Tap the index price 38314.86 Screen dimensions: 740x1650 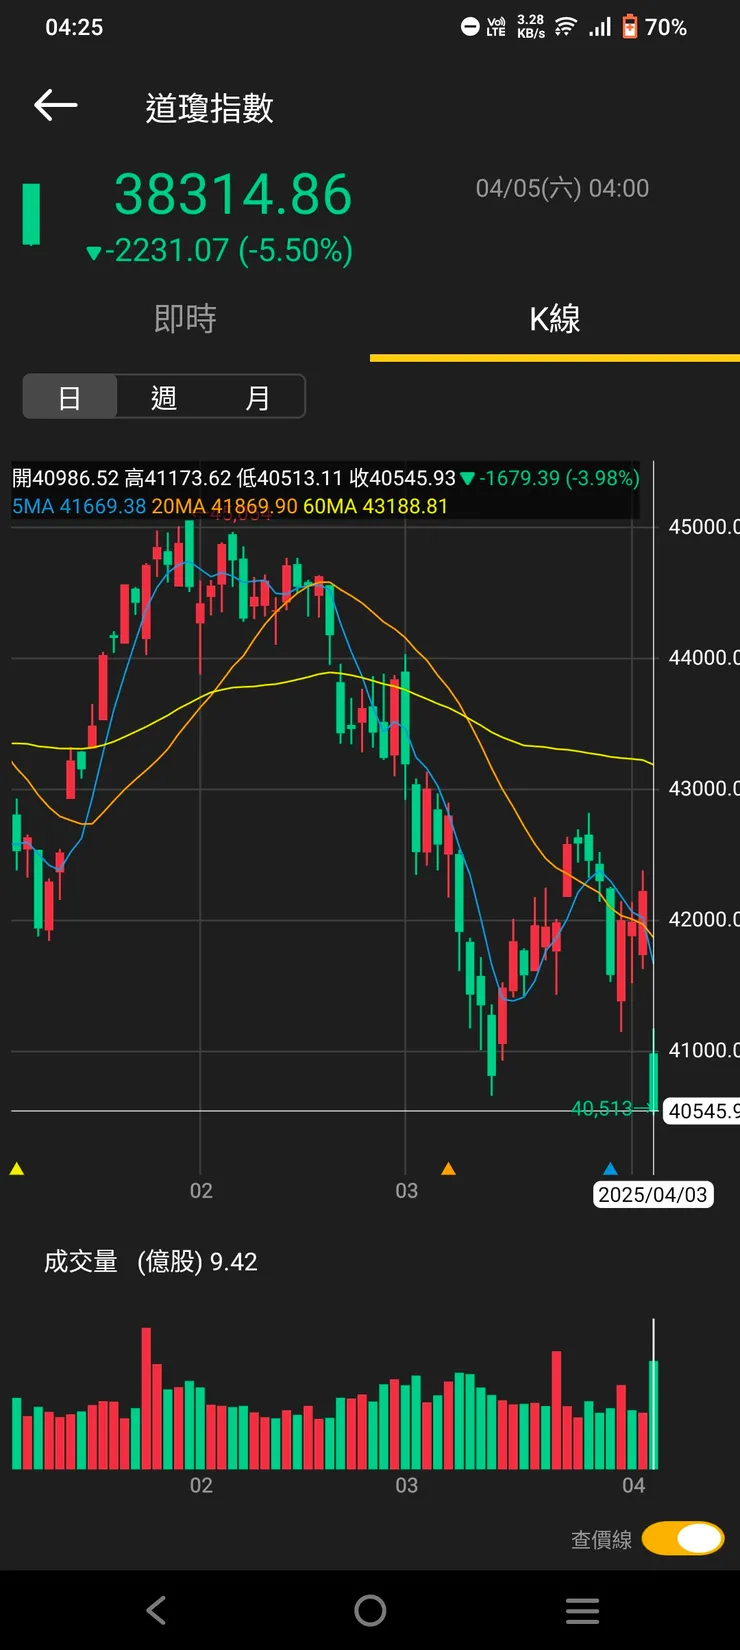point(233,194)
